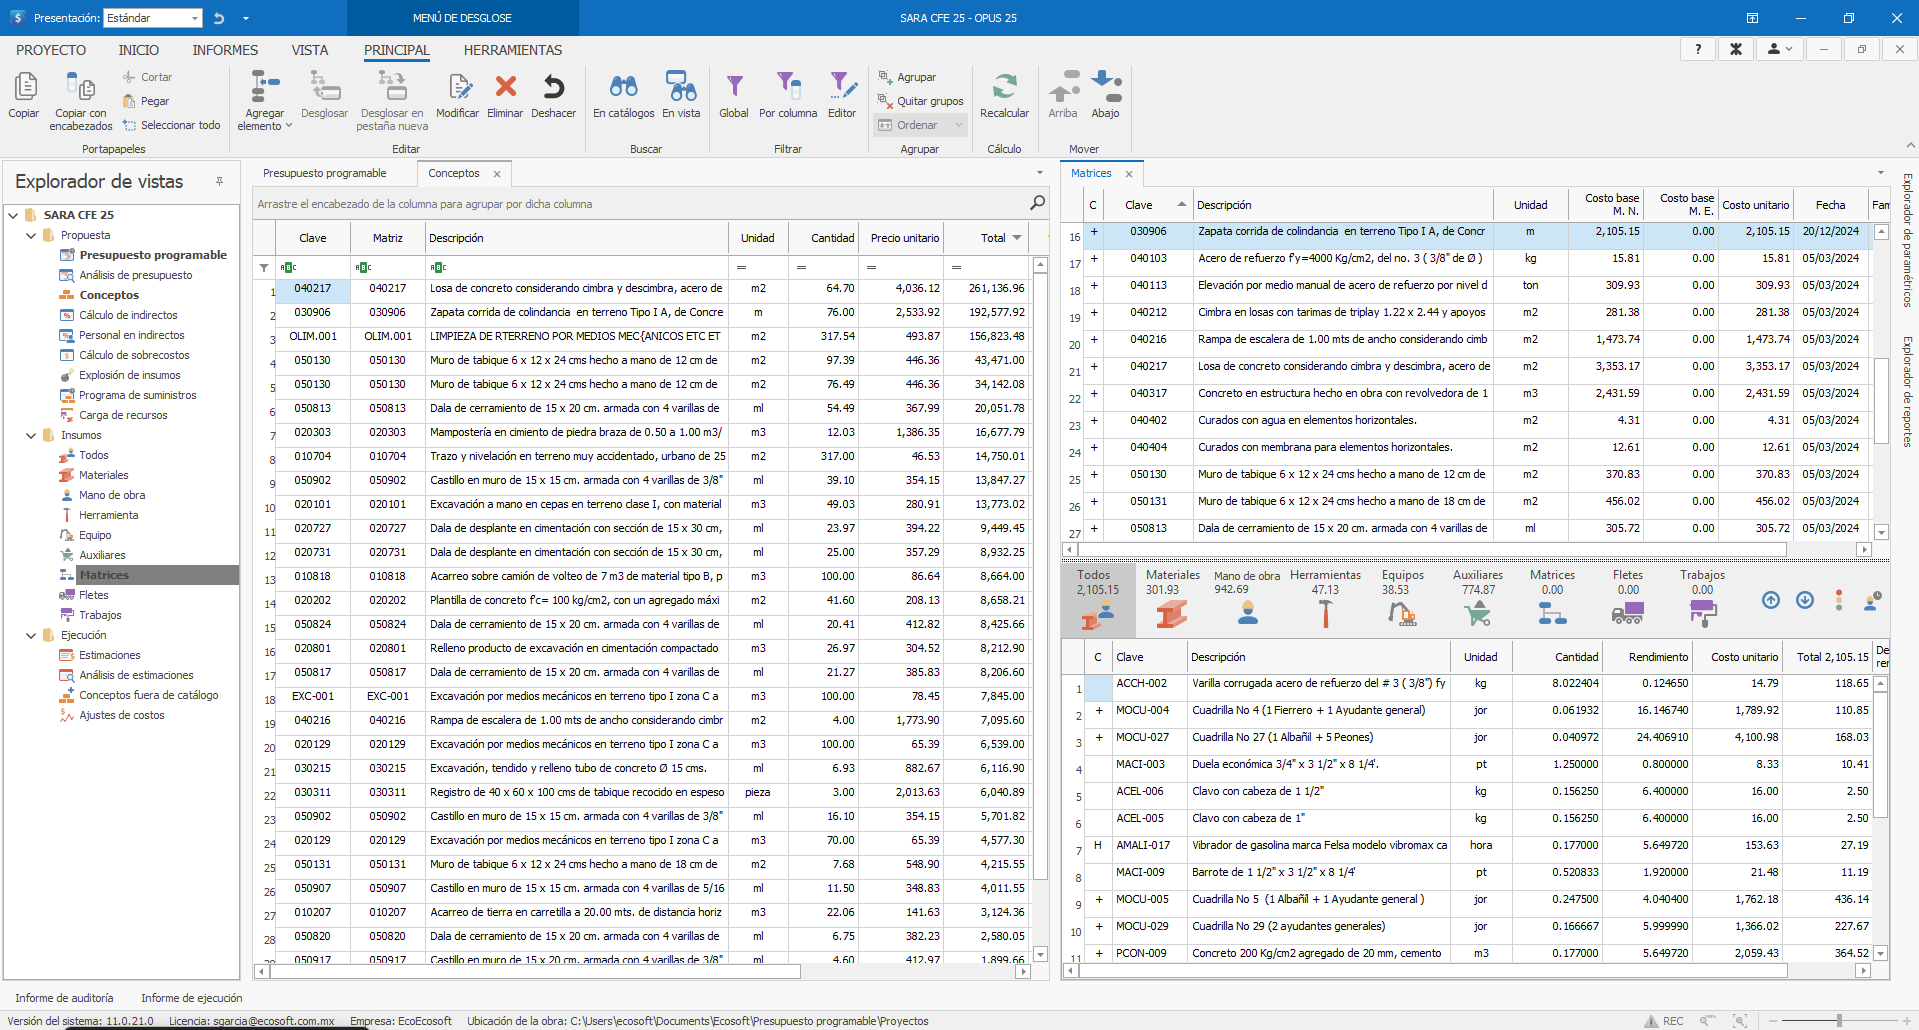Expand MOCU-004 row in detail grid
Image resolution: width=1919 pixels, height=1030 pixels.
click(1099, 710)
